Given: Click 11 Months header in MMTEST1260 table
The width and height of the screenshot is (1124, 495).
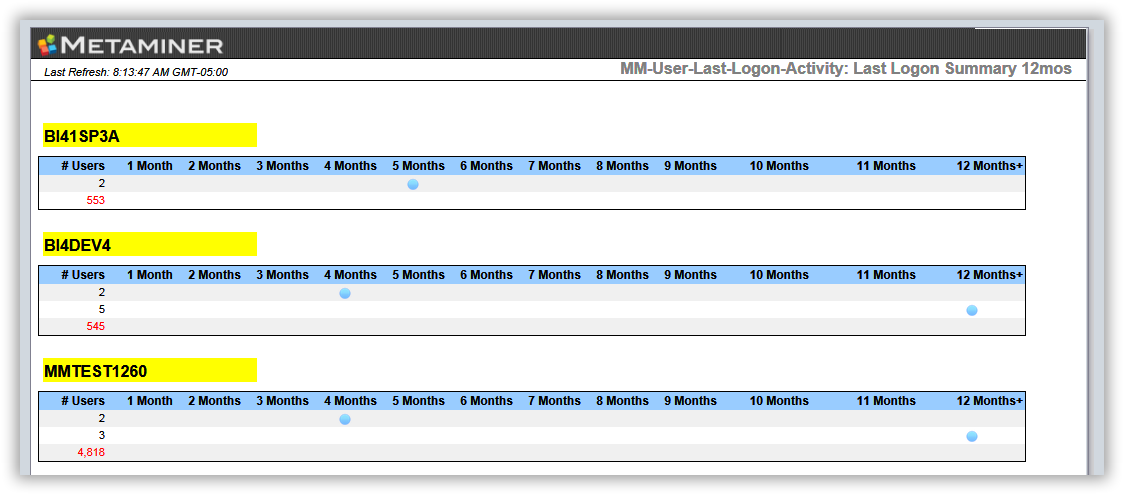Looking at the screenshot, I should [886, 401].
